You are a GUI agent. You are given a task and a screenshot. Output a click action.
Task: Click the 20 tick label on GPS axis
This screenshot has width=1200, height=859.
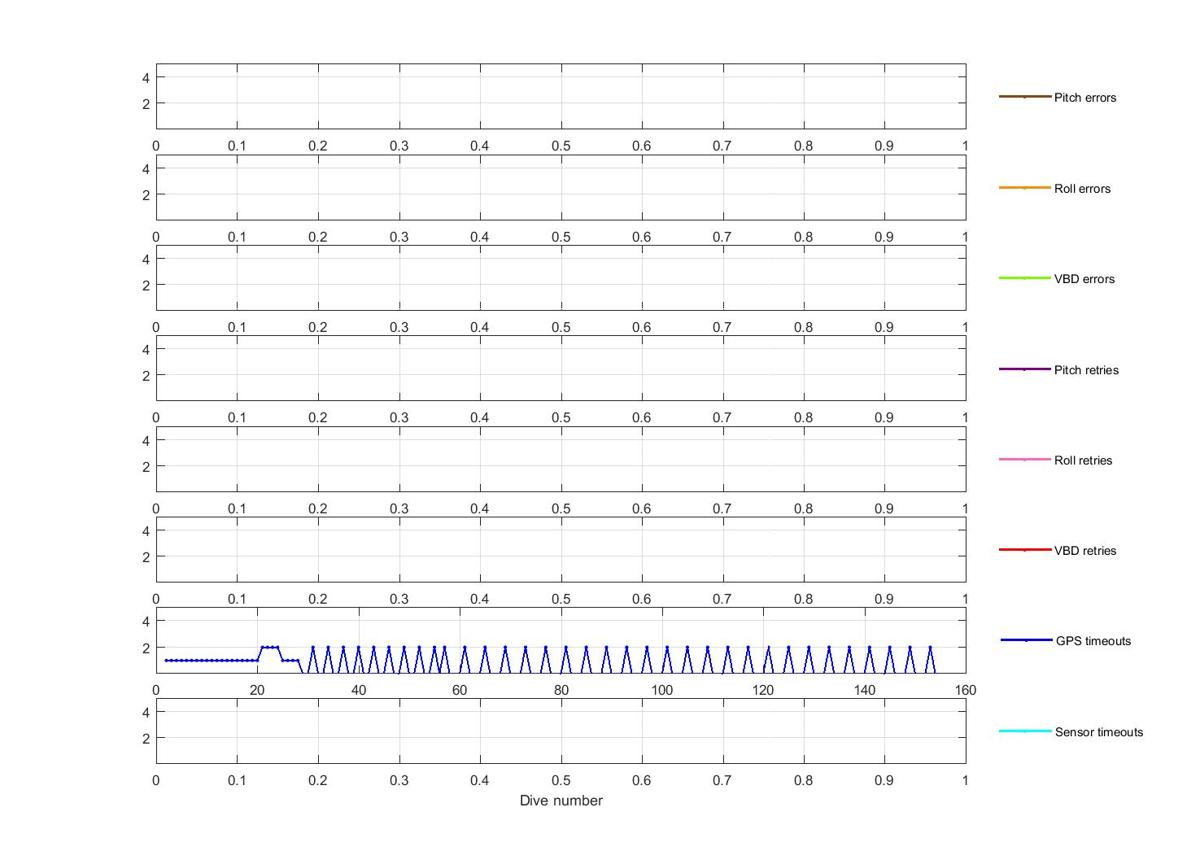(x=257, y=690)
